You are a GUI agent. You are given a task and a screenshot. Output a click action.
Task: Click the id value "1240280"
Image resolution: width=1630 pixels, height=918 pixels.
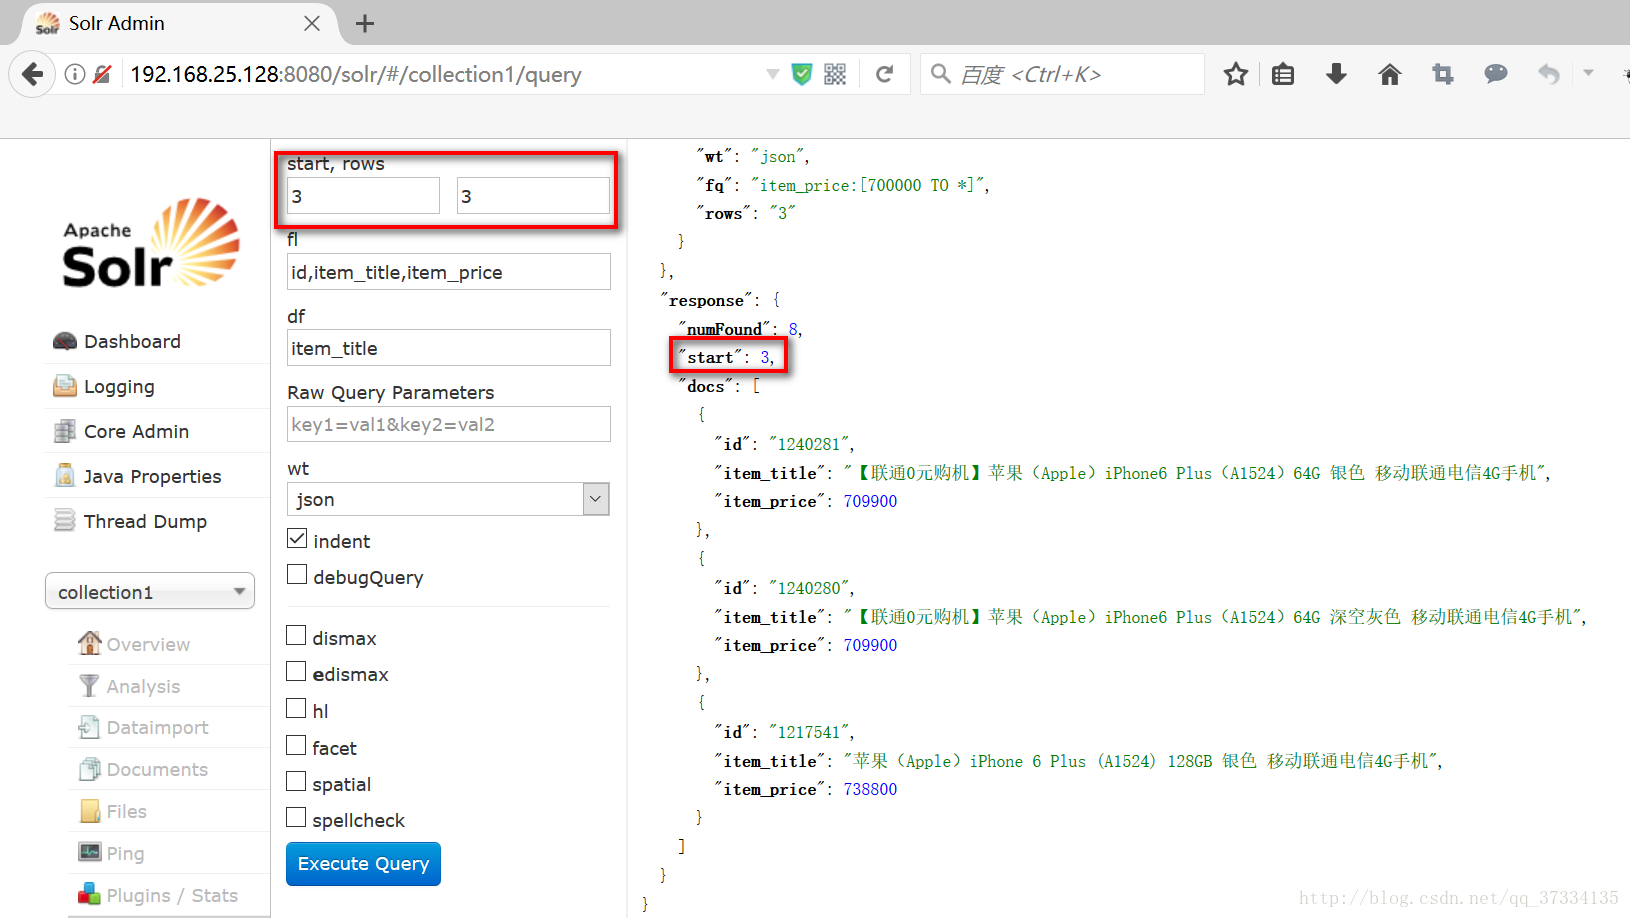810,588
